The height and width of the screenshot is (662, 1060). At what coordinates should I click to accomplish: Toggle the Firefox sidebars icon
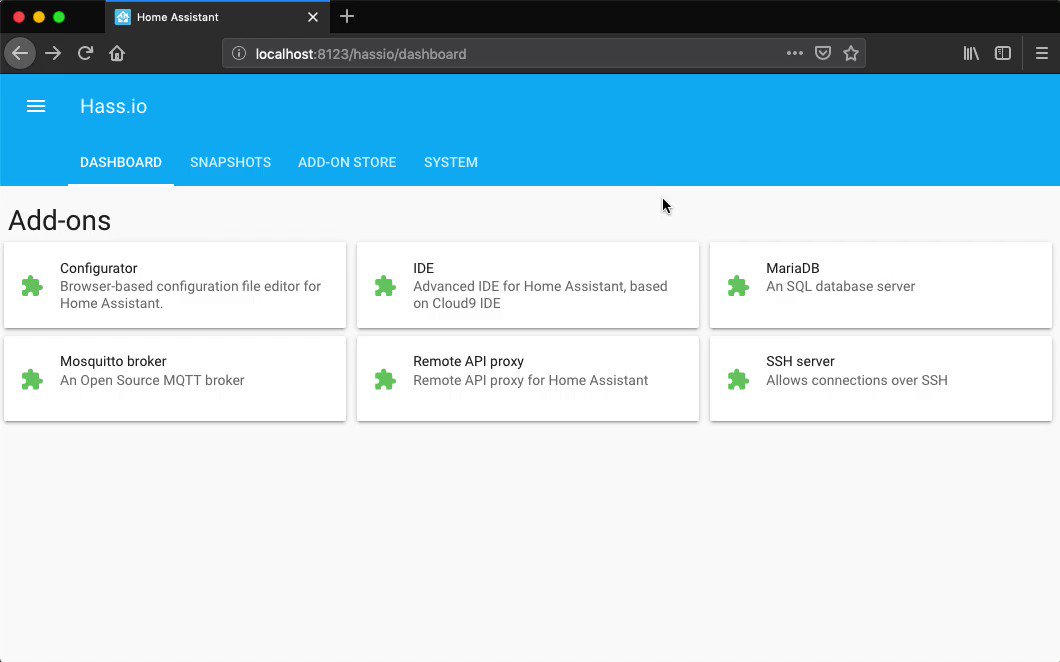coord(1003,53)
